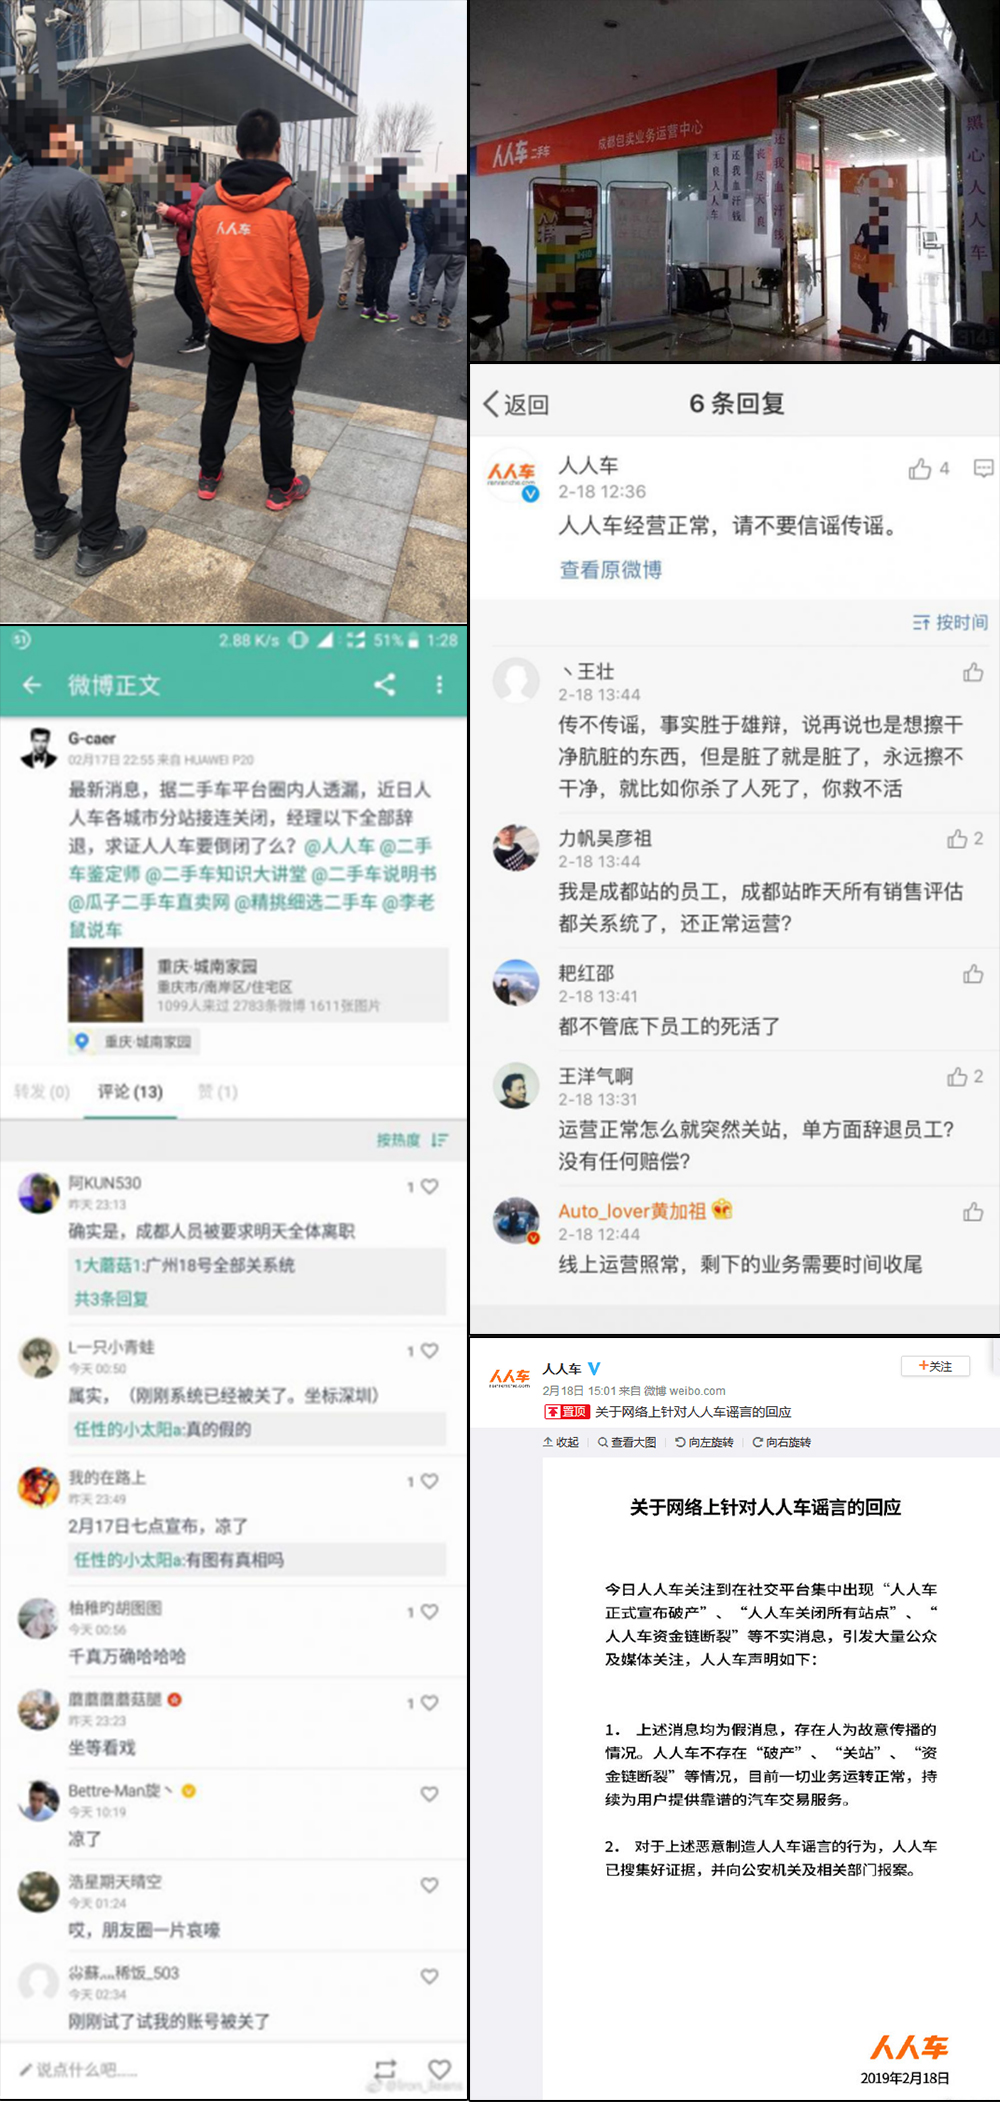1000x2105 pixels.
Task: Open the 重庆·城南家园 location thumbnail
Action: 106,985
